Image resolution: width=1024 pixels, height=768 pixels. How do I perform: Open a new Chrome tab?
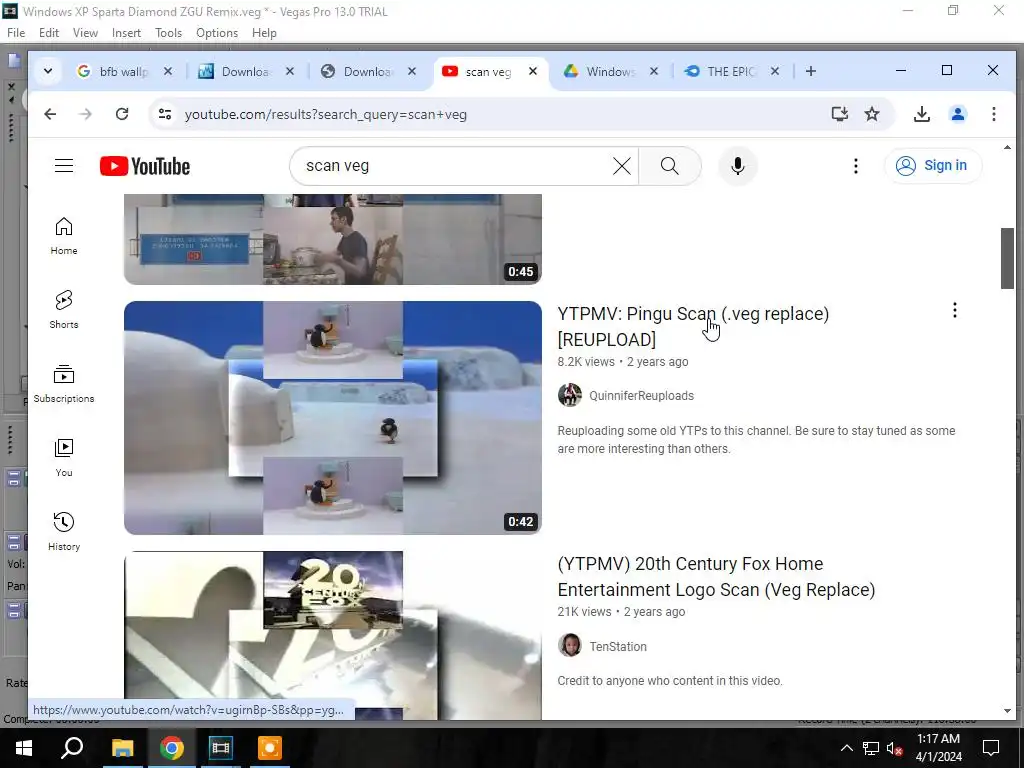(x=810, y=71)
